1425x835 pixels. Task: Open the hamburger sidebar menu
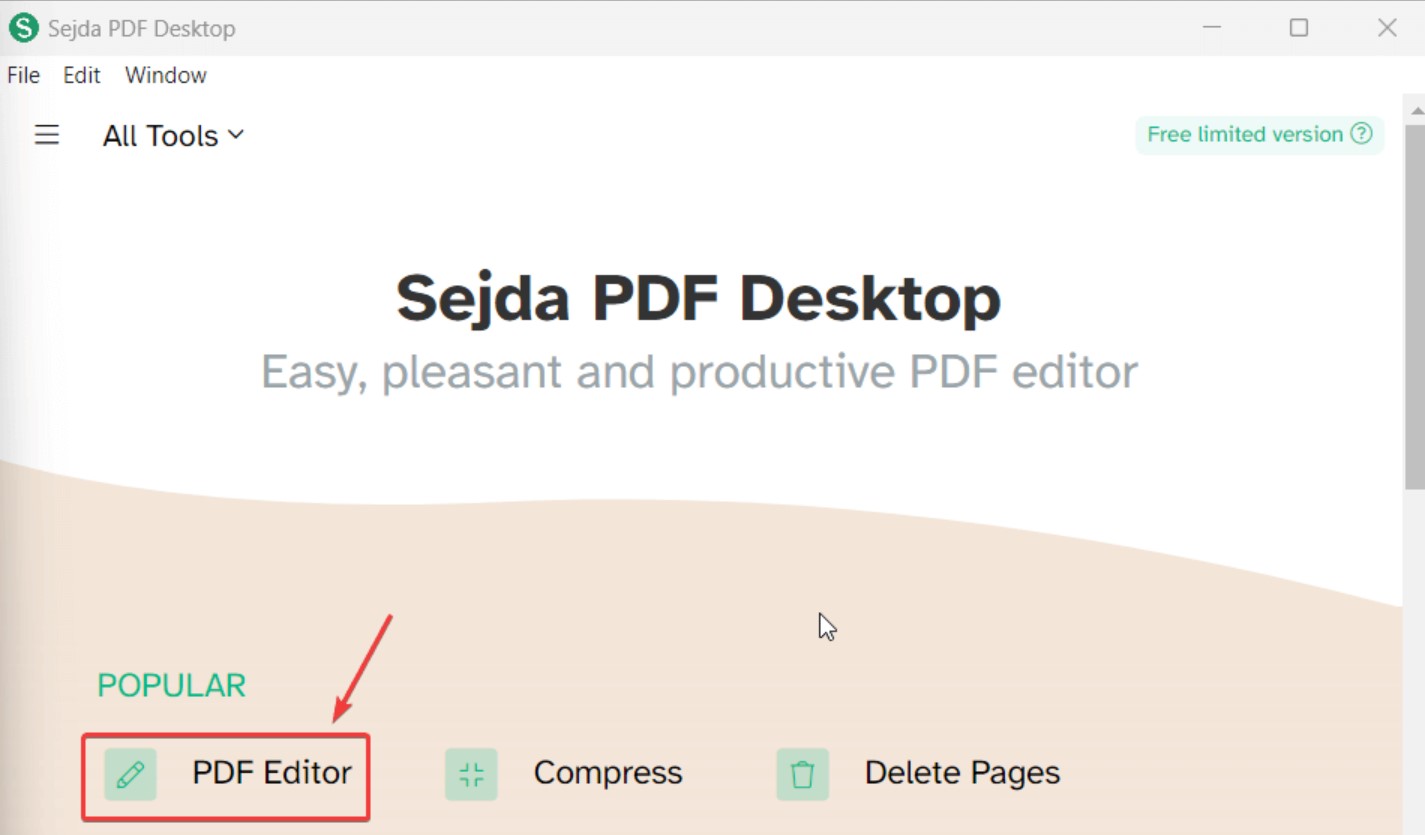(x=47, y=135)
